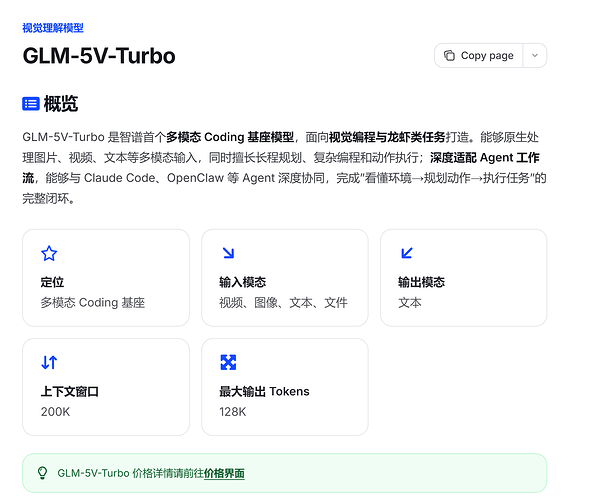Click the 上下文窗口 card title
Image resolution: width=611 pixels, height=499 pixels.
coord(70,391)
